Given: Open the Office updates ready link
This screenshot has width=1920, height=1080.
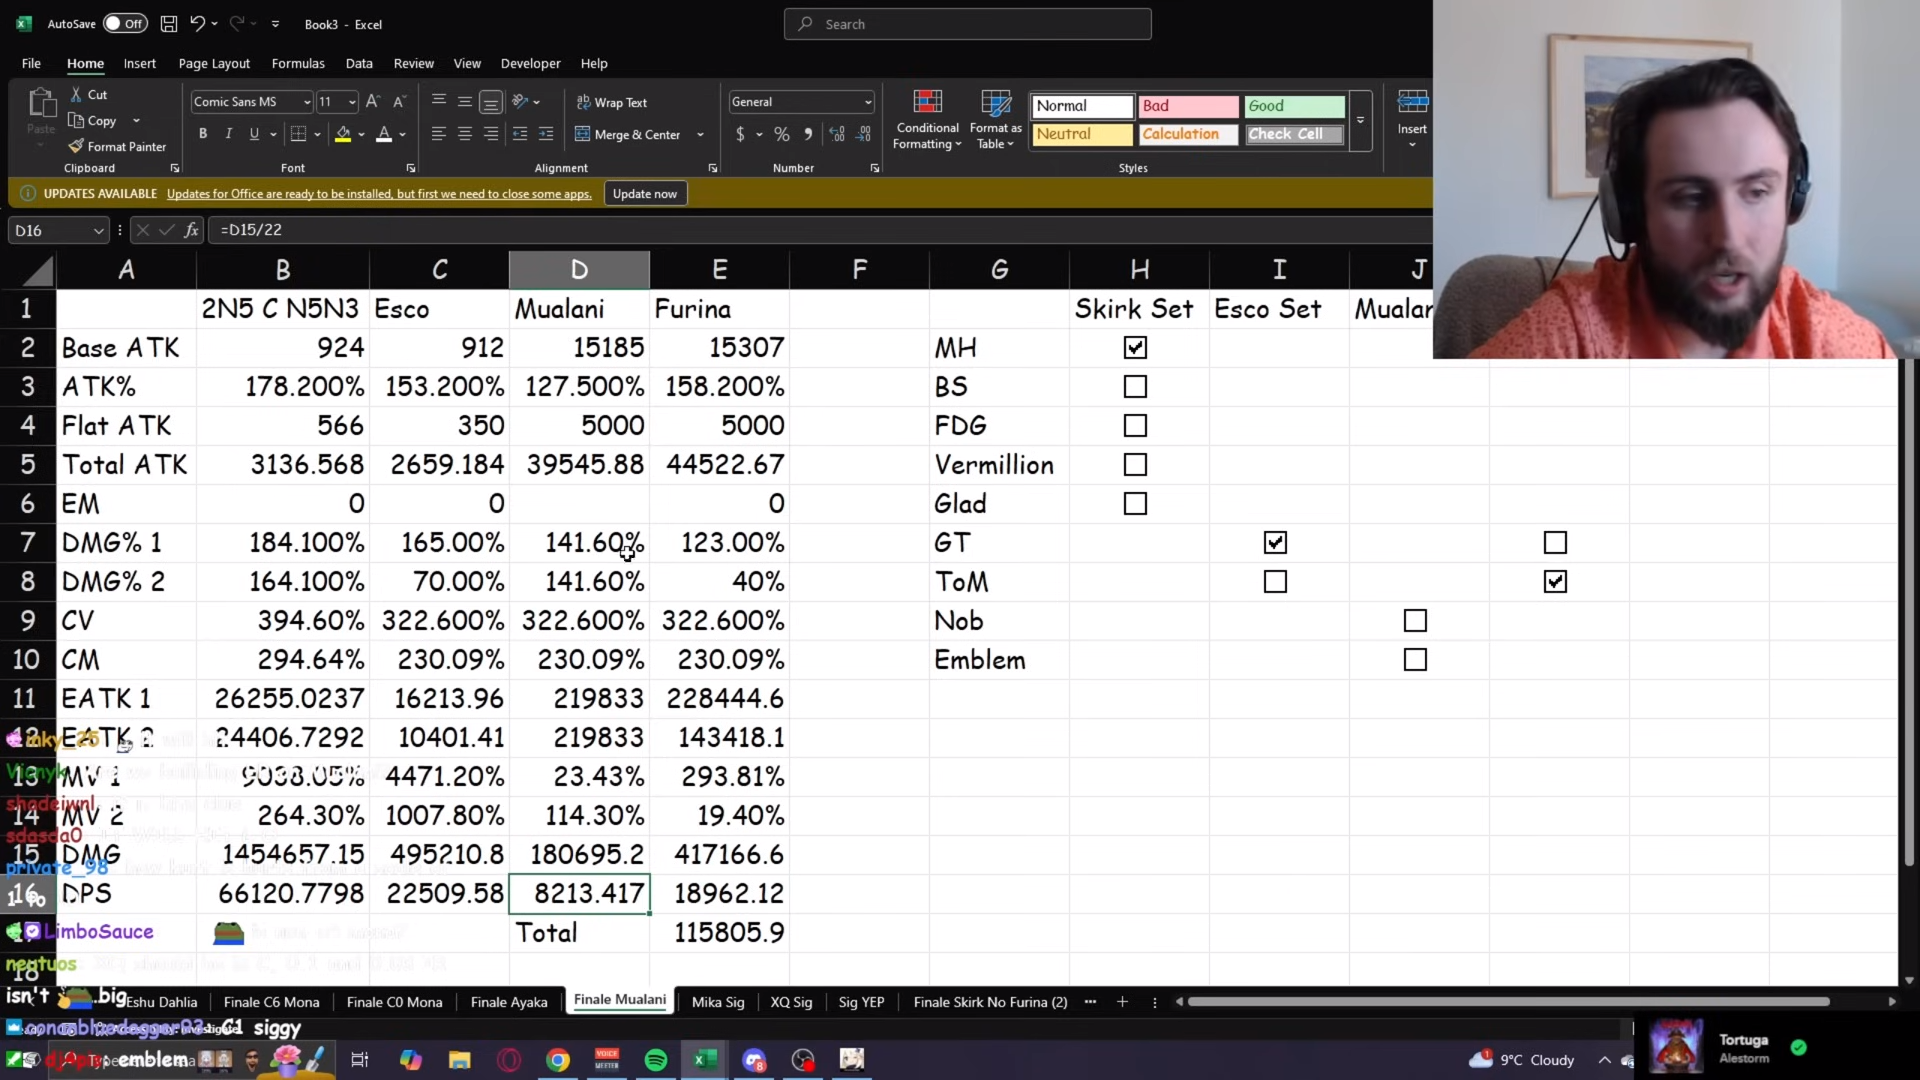Looking at the screenshot, I should tap(379, 194).
